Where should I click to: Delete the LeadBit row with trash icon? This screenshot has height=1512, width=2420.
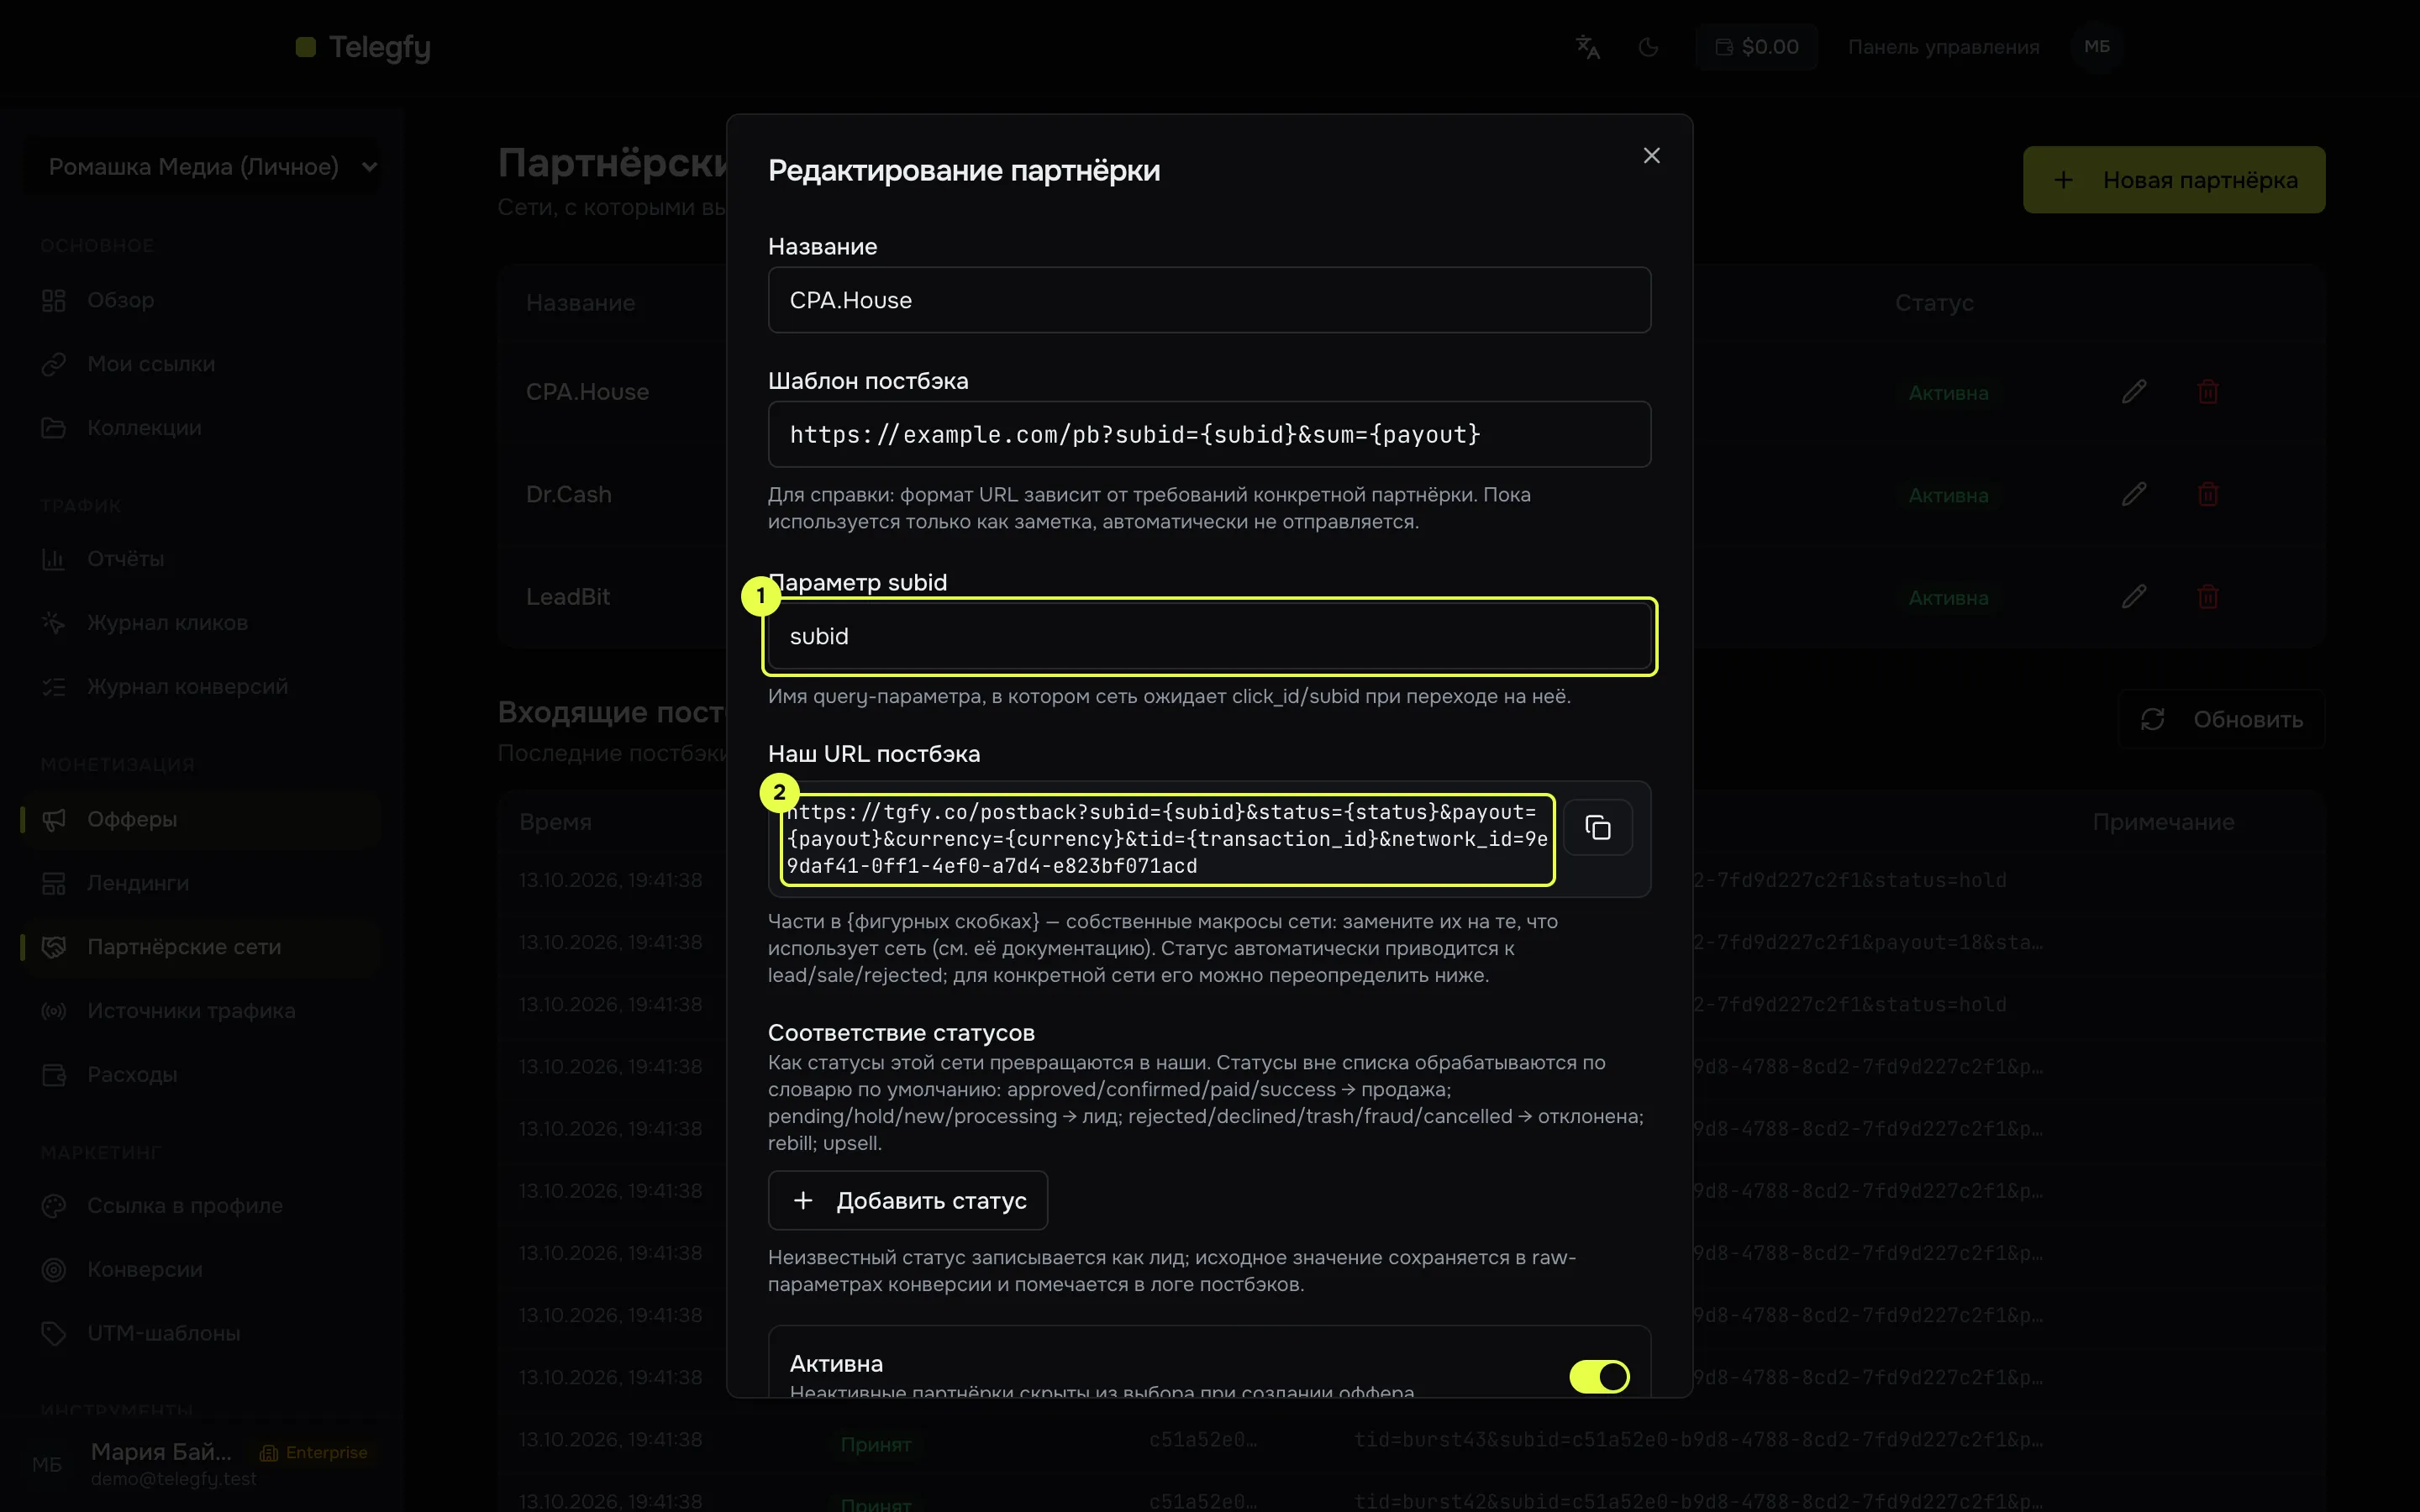click(2208, 597)
